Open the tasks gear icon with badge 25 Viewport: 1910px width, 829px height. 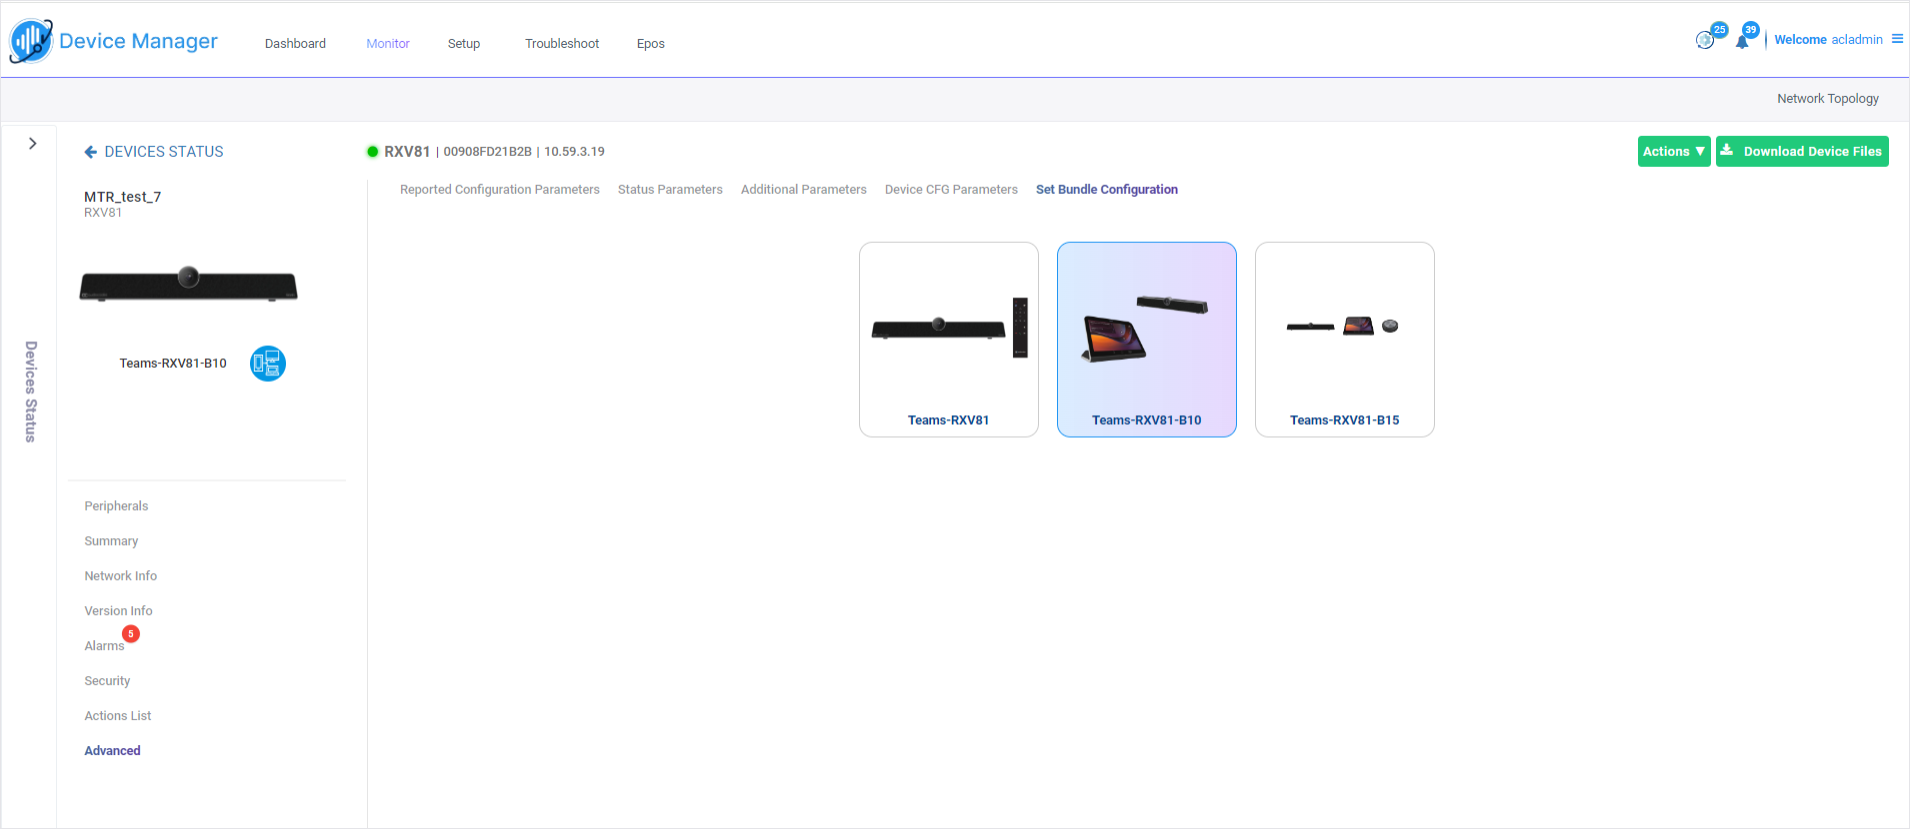(1705, 40)
